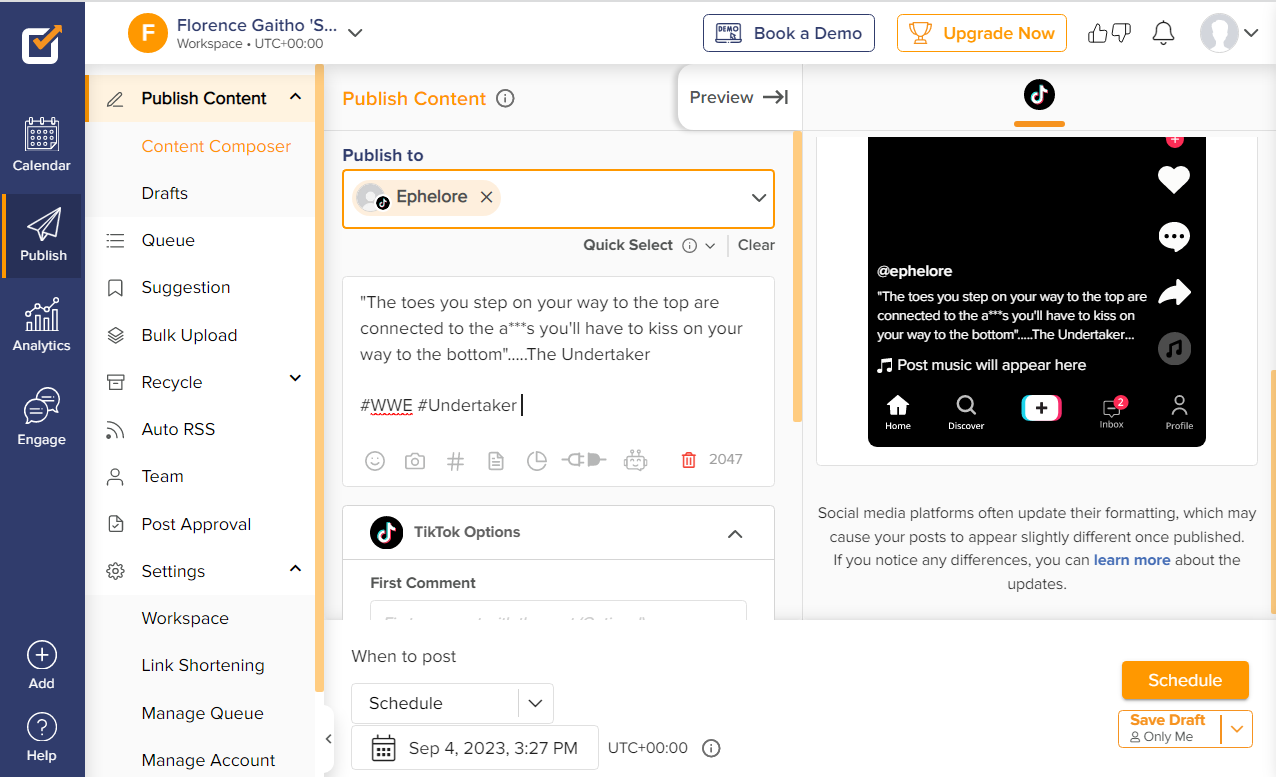Click the Sep 4, 2023 date field
The image size is (1276, 777).
coord(475,748)
